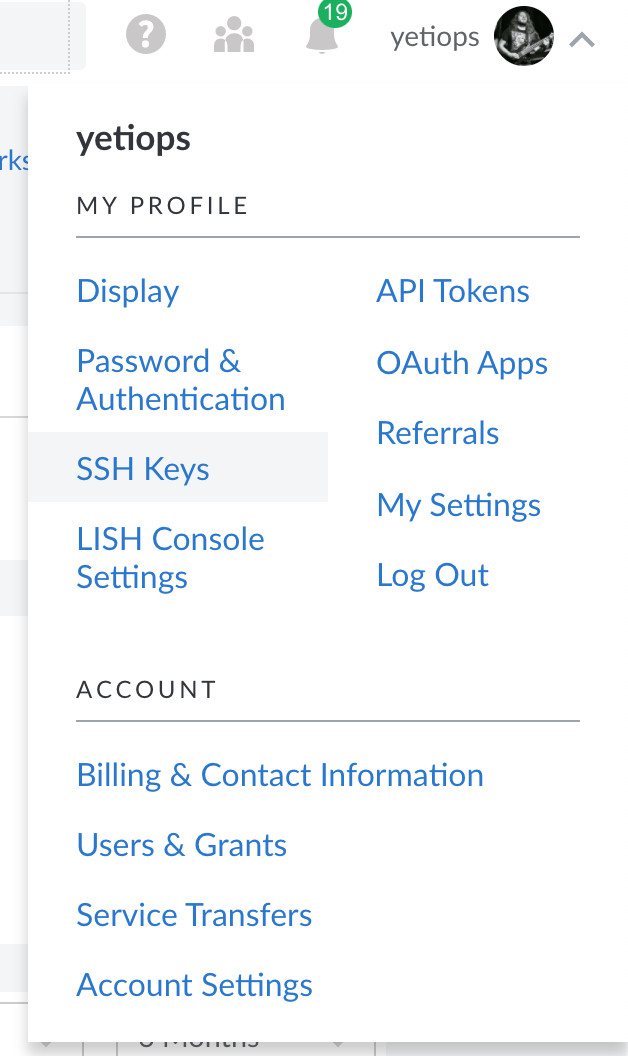The width and height of the screenshot is (628, 1056).
Task: Open the help menu via the question mark icon
Action: [x=146, y=36]
